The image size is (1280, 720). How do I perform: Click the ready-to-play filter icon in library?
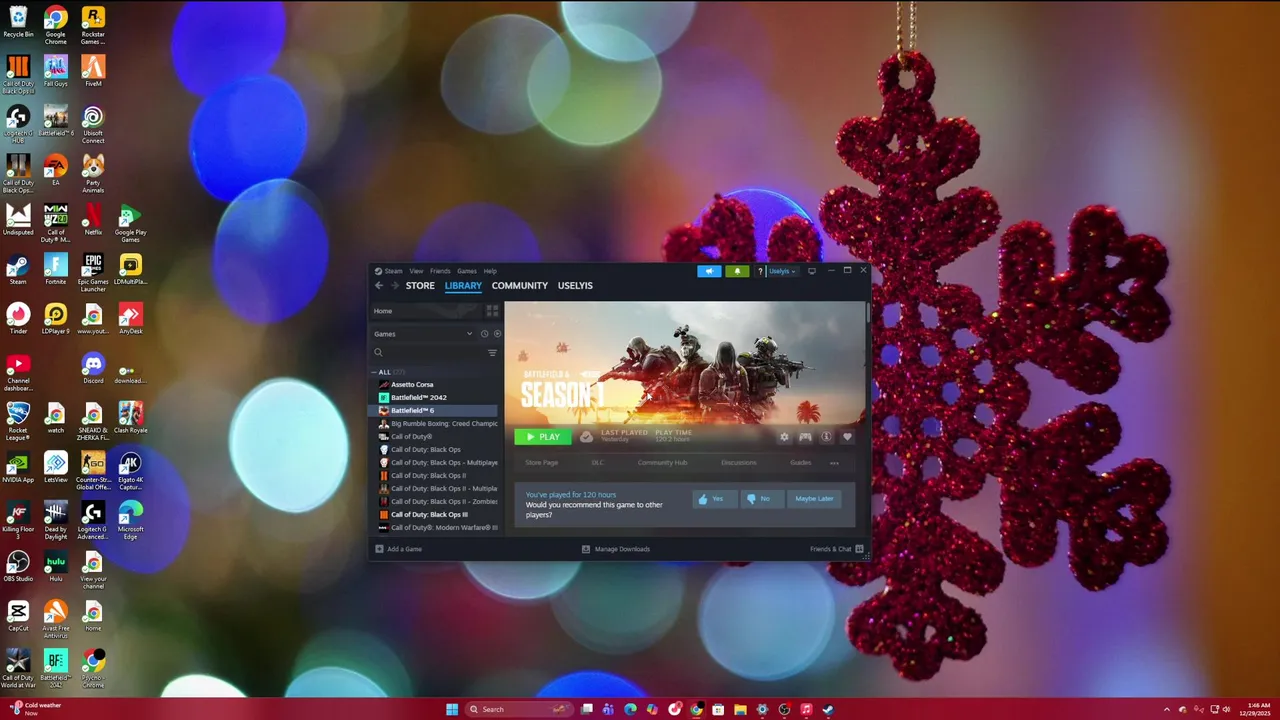point(497,334)
